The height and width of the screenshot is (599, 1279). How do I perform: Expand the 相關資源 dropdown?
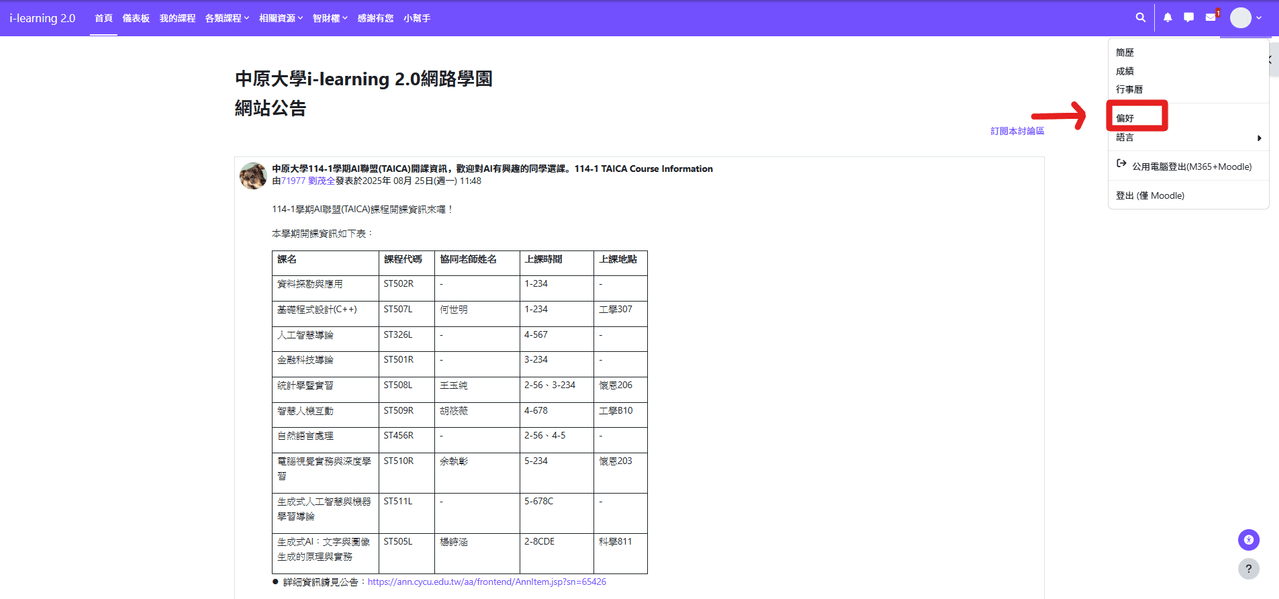[x=280, y=18]
